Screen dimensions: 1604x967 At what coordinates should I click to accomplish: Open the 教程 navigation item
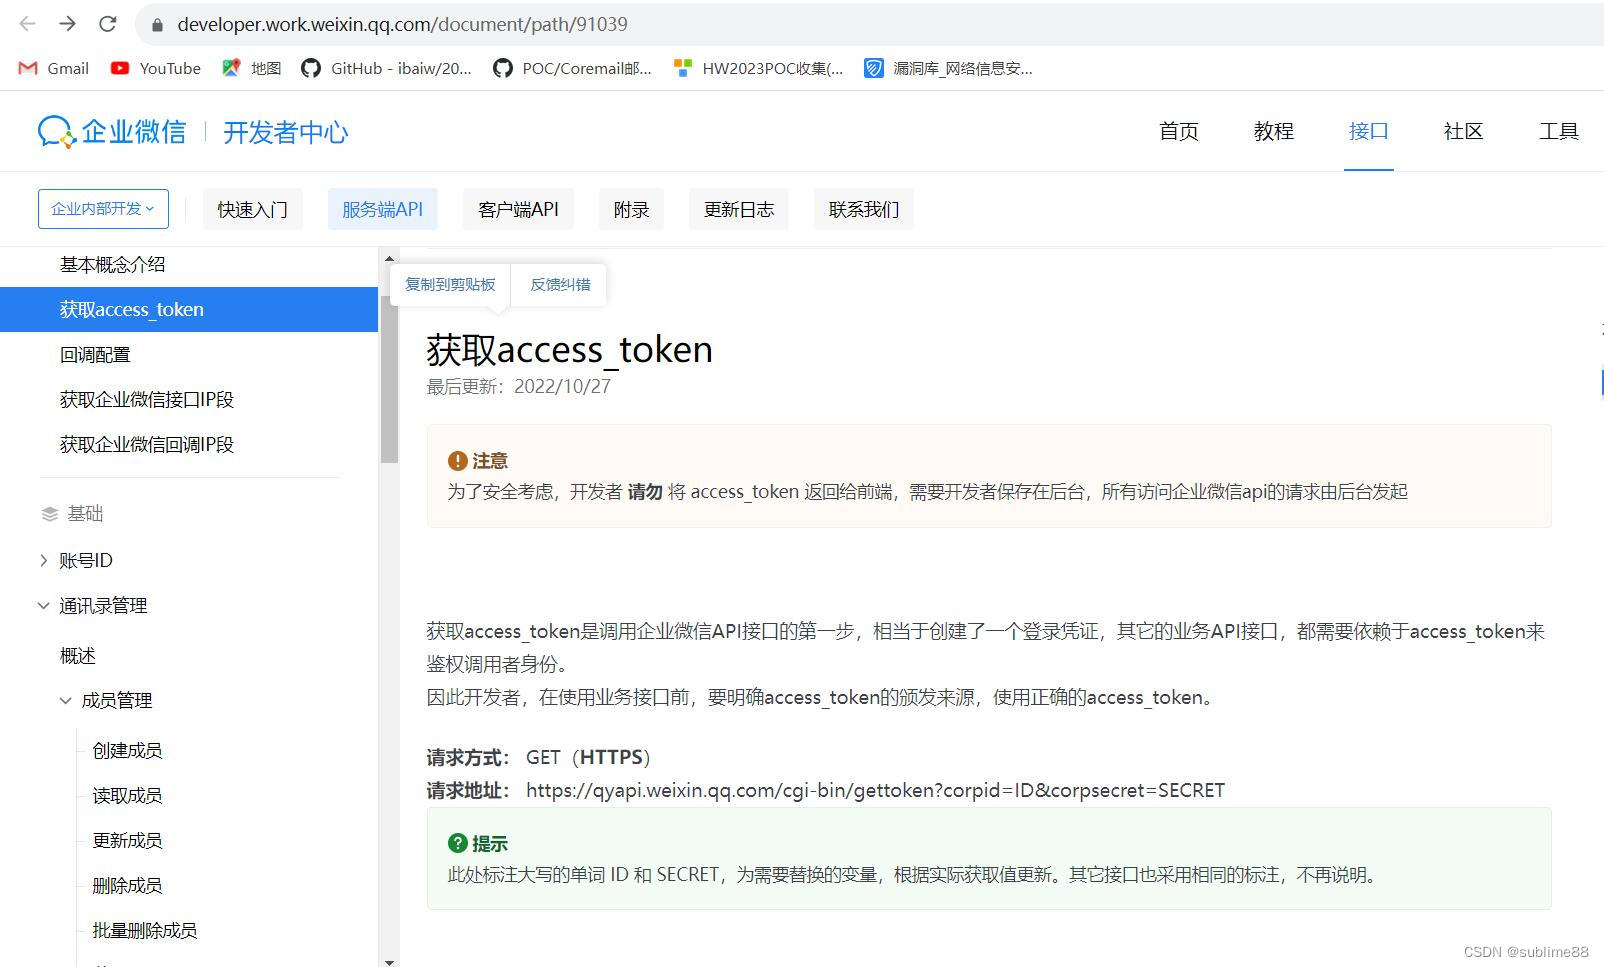[1273, 131]
